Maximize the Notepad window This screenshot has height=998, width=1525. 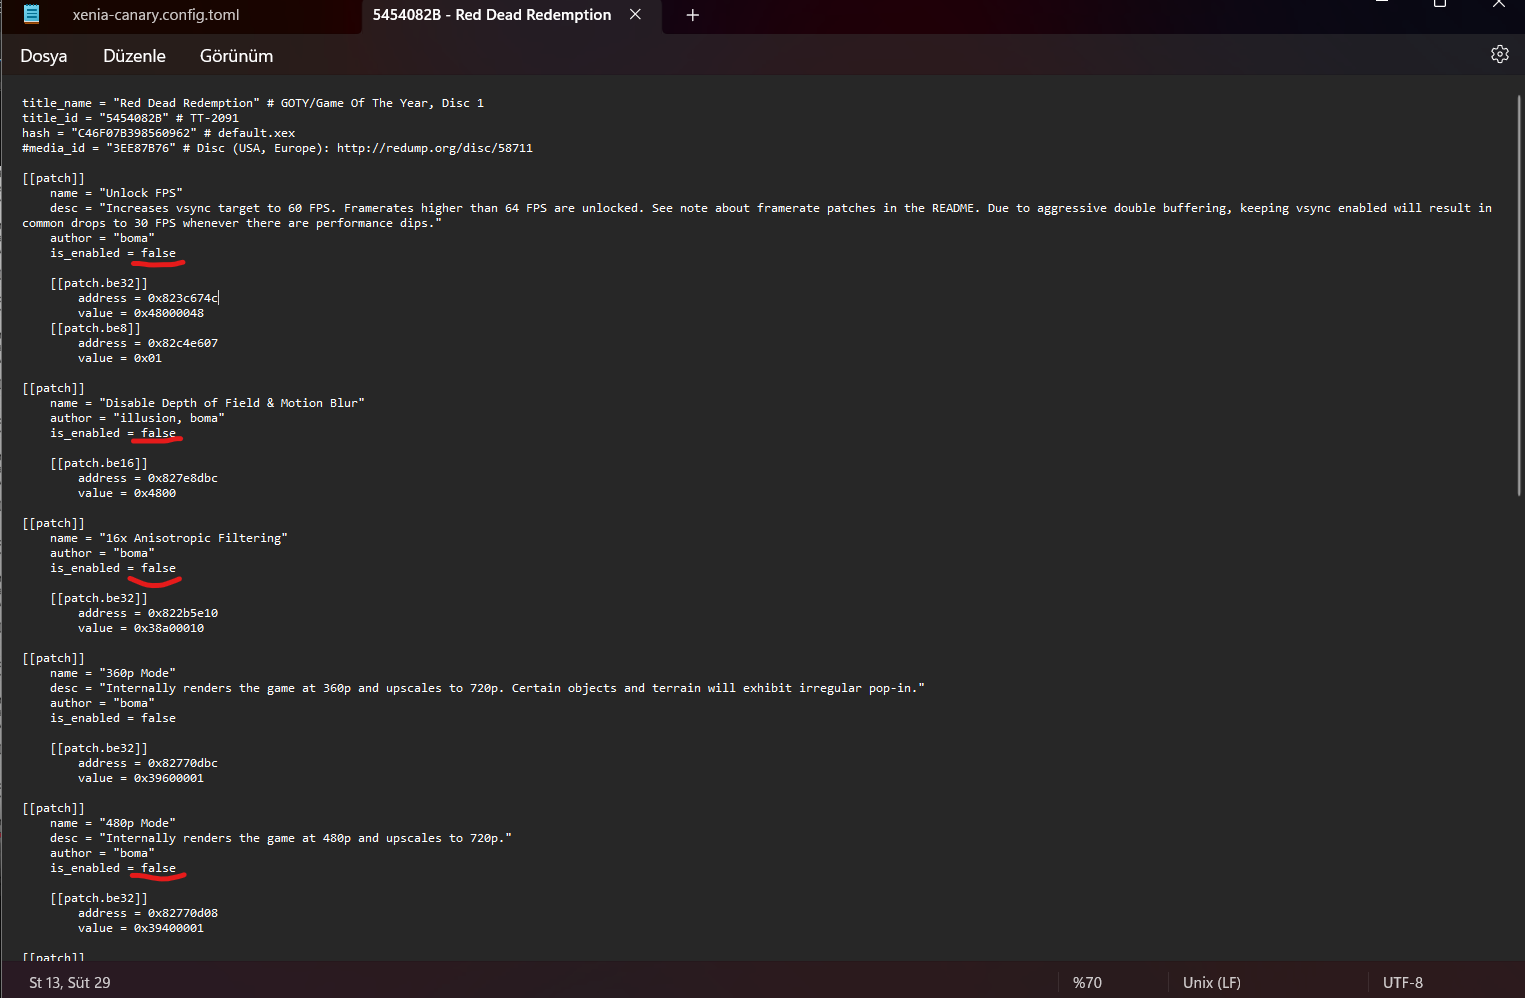[x=1440, y=4]
